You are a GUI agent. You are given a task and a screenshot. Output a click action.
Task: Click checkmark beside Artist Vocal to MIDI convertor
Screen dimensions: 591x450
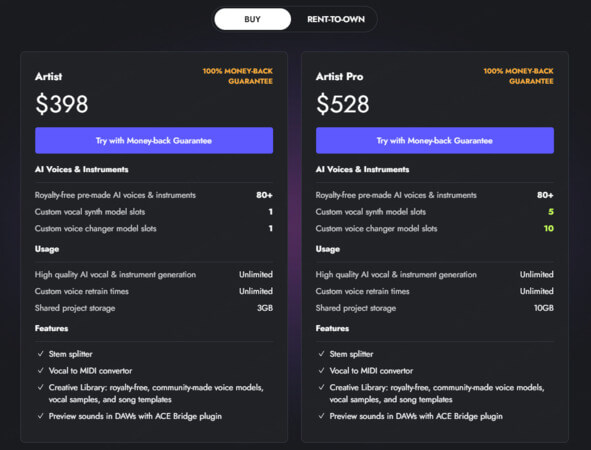[41, 370]
